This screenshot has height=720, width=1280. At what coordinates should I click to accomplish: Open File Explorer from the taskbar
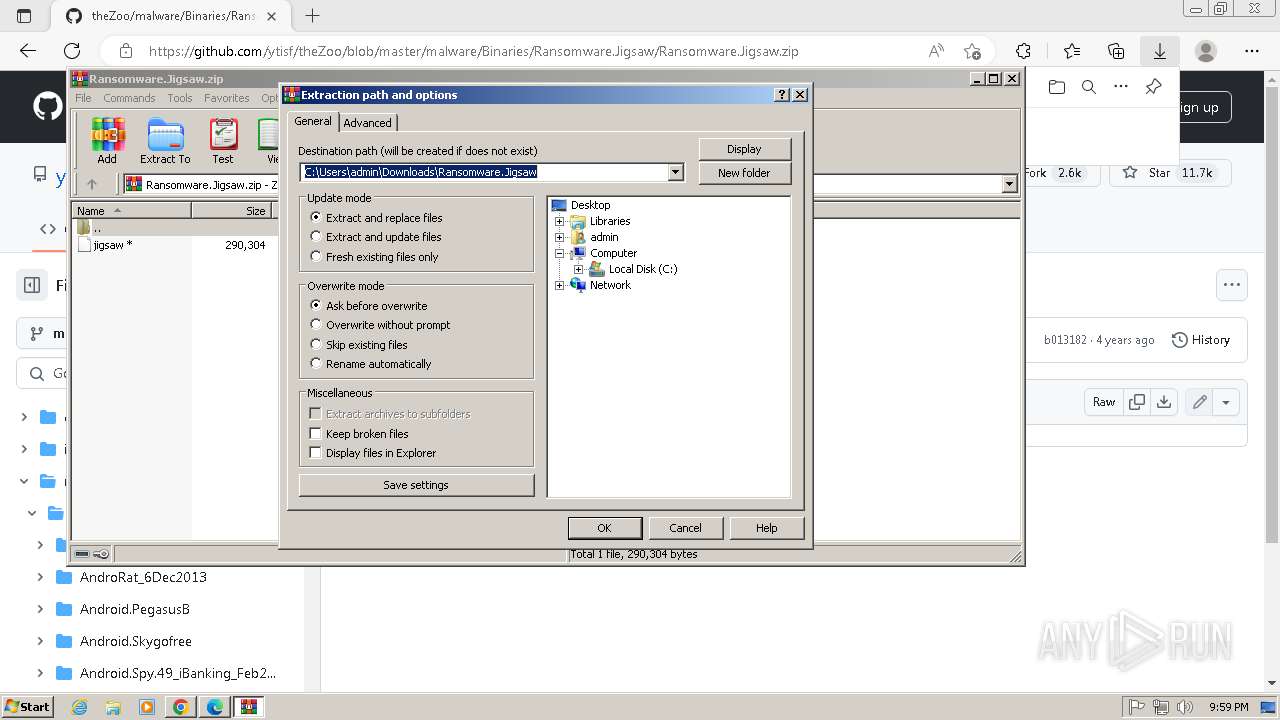113,707
